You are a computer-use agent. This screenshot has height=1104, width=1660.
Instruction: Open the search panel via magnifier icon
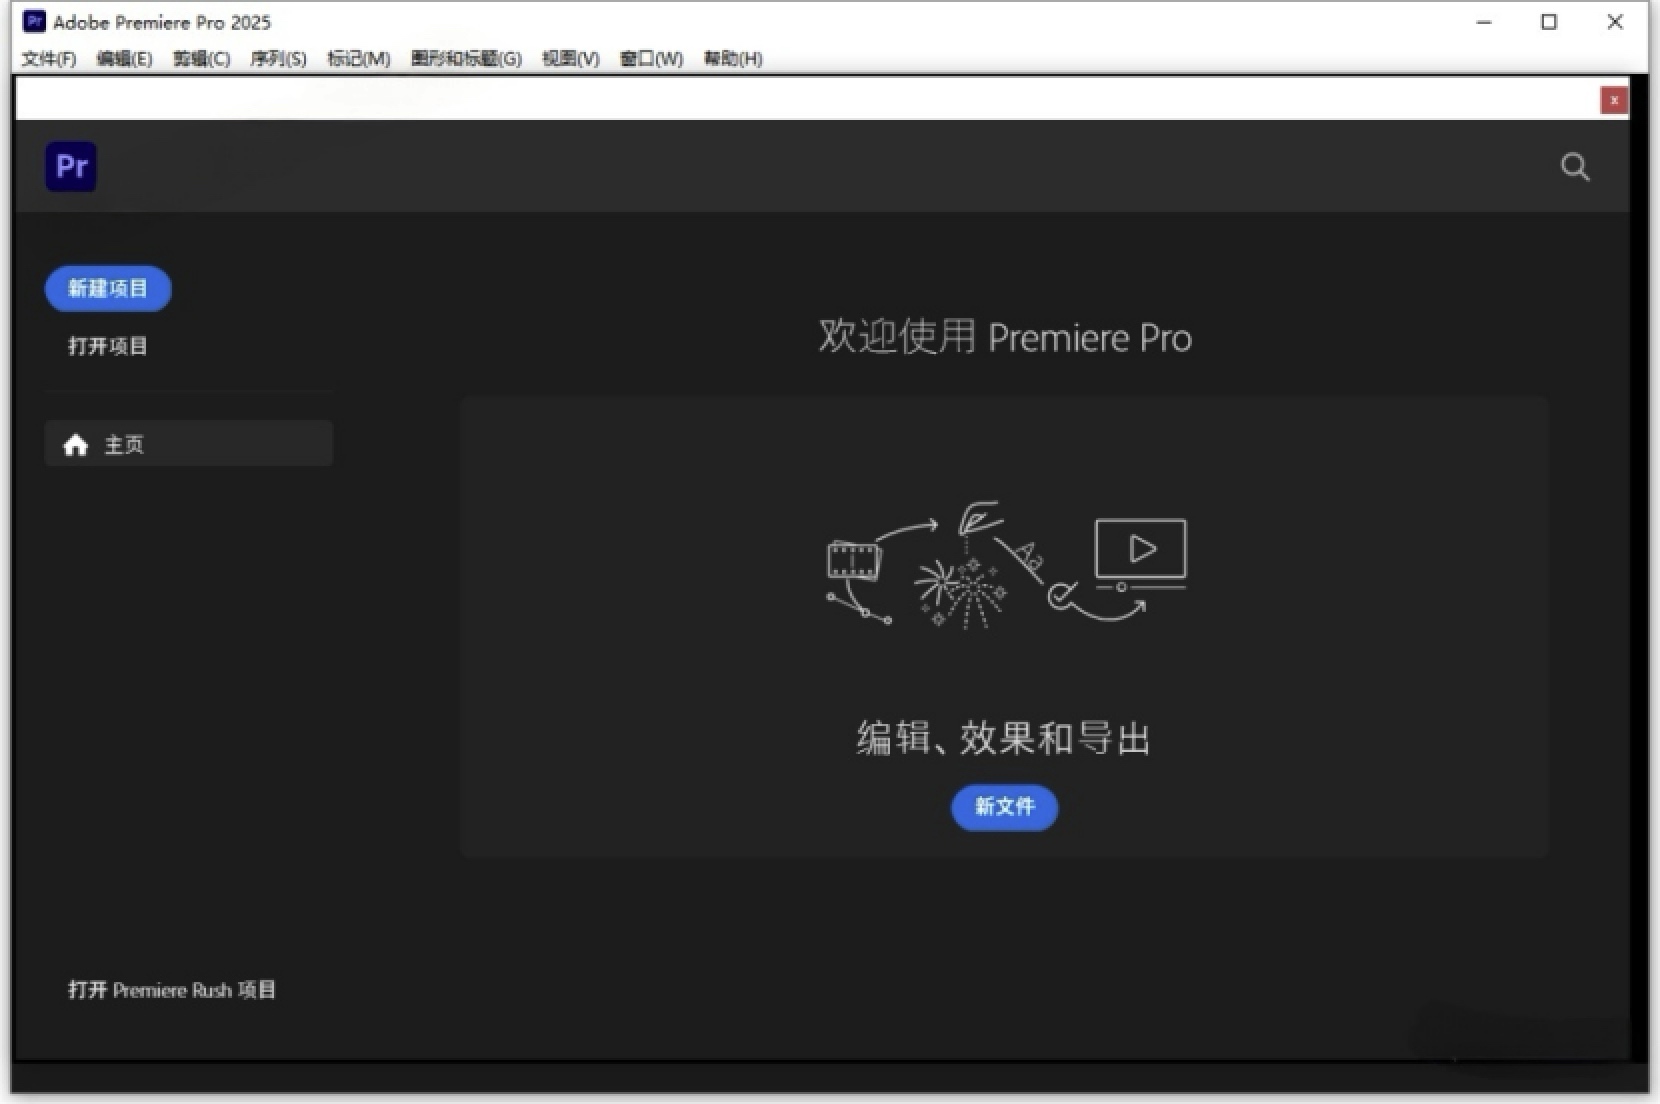click(x=1574, y=167)
